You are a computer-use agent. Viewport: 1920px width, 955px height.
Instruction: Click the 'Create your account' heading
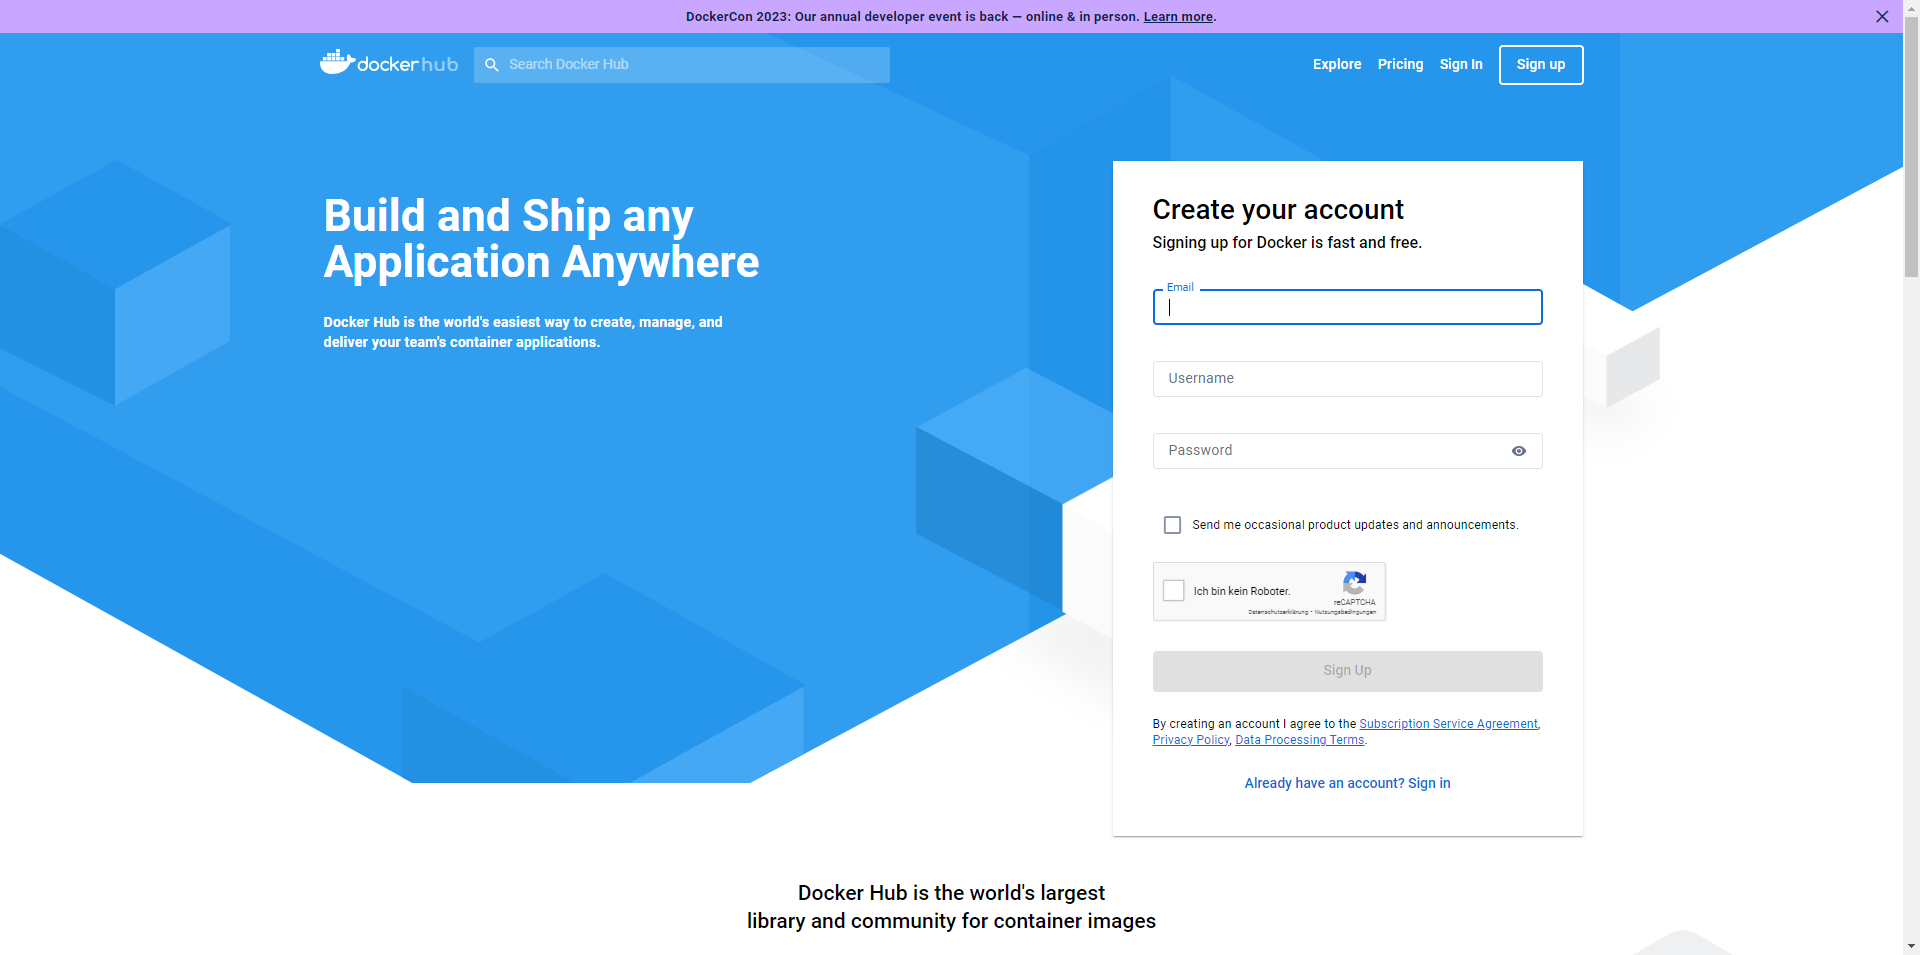pyautogui.click(x=1278, y=210)
